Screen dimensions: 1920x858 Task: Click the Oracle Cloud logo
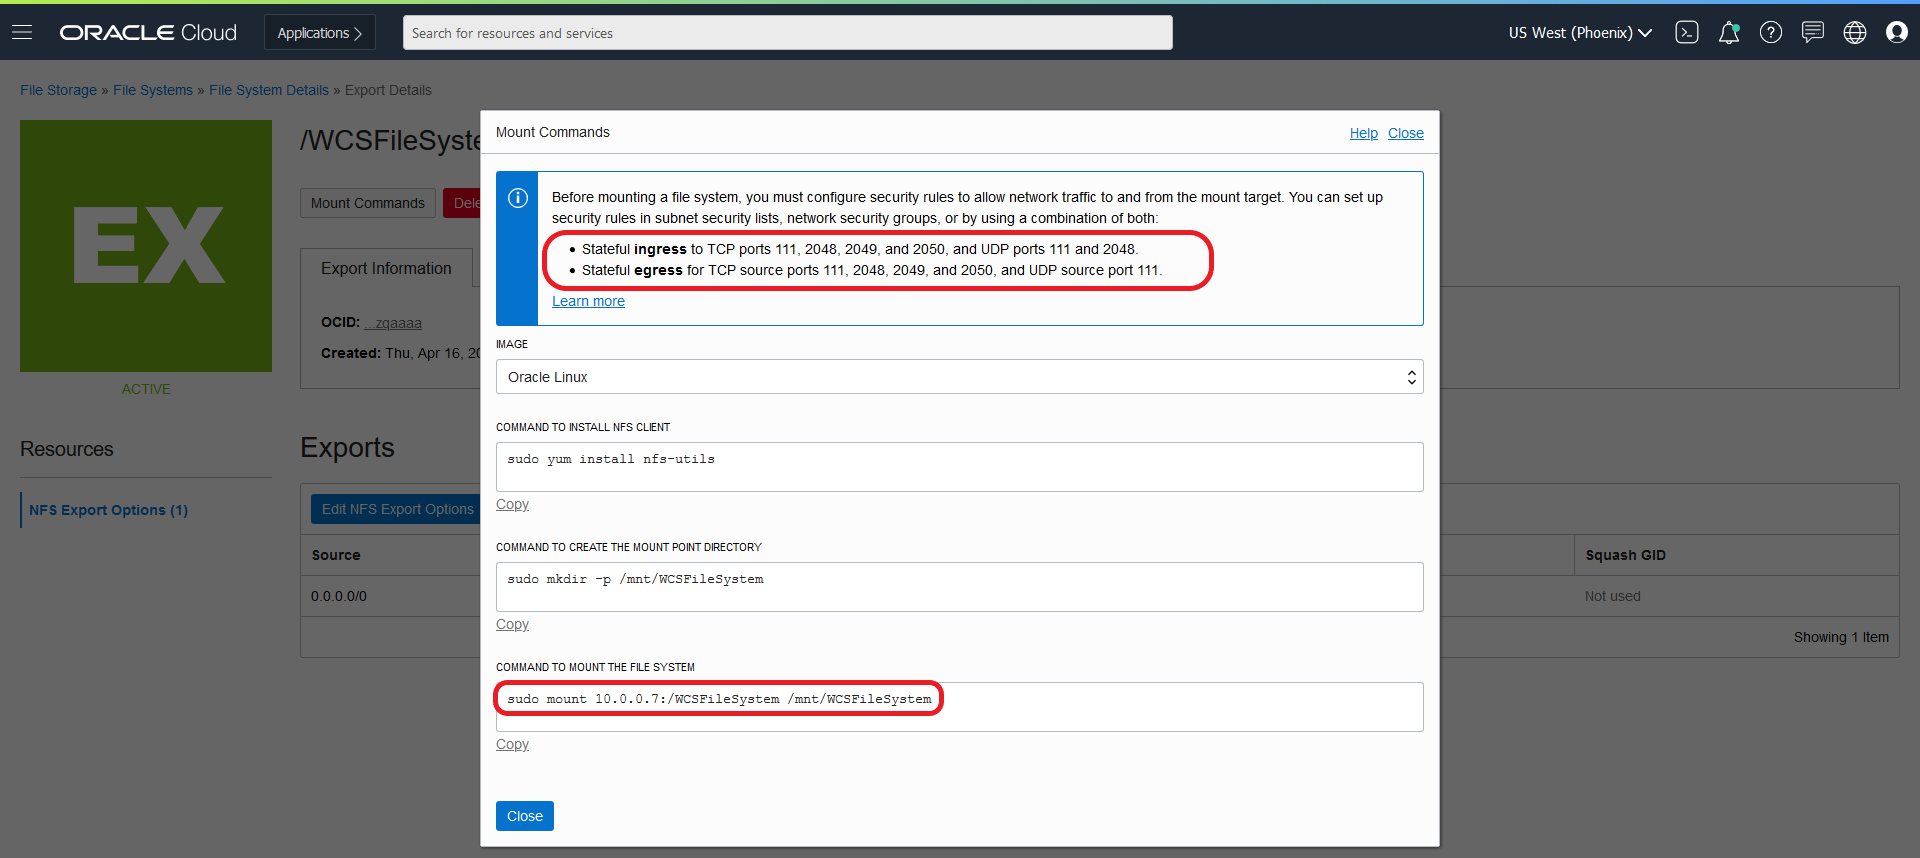[x=148, y=33]
